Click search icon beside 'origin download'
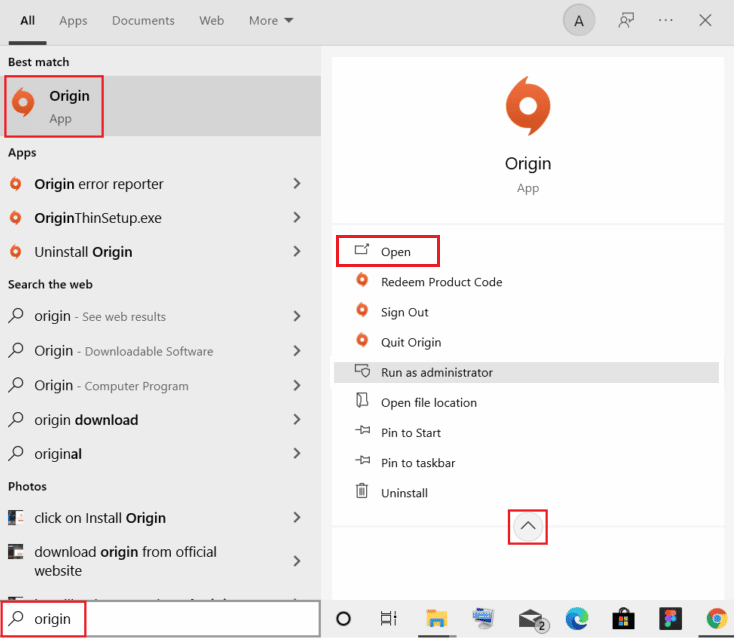 tap(15, 419)
